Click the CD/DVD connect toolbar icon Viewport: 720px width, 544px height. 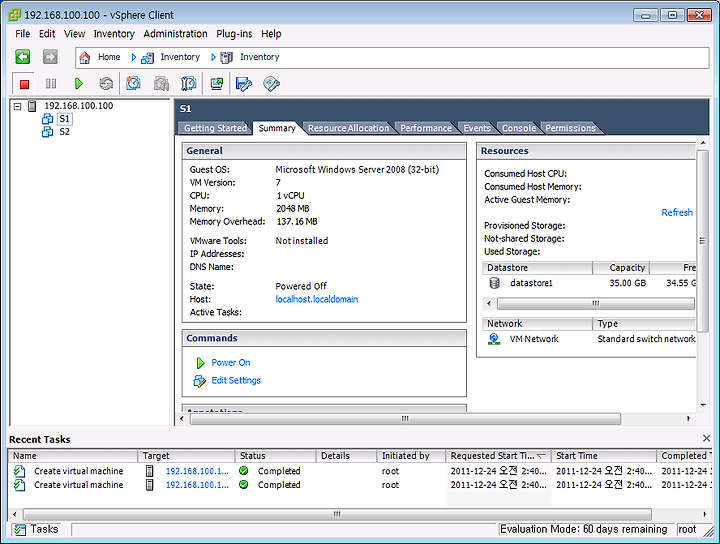point(271,84)
